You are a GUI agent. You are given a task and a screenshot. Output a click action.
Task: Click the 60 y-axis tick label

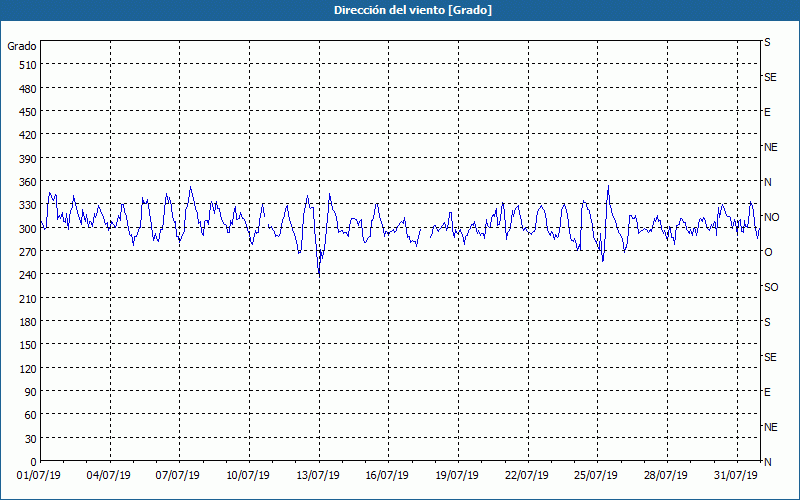click(31, 415)
